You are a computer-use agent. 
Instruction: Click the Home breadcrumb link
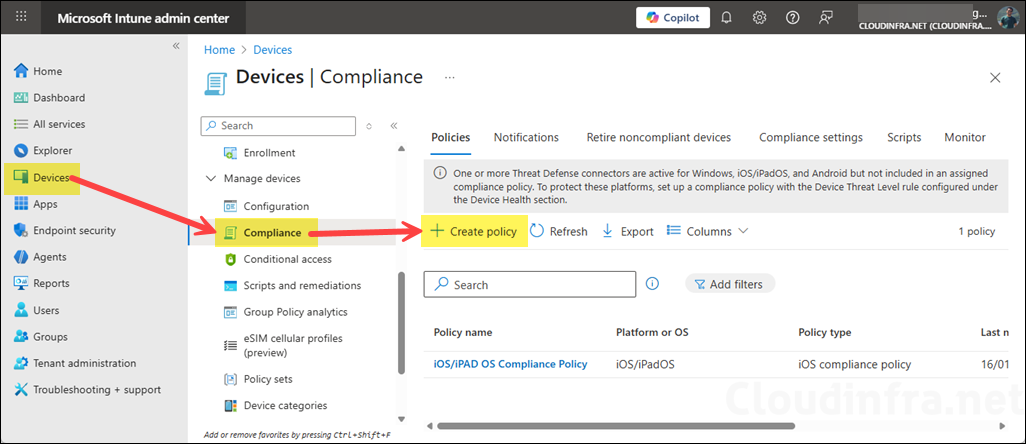(x=219, y=50)
